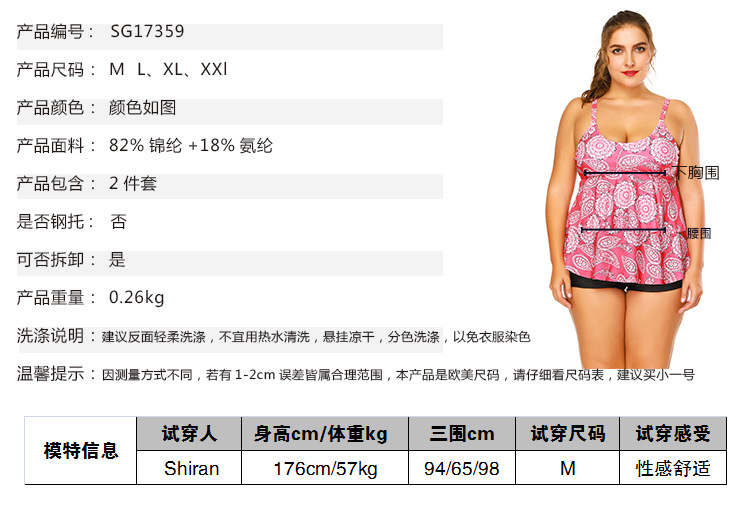
Task: Click the 176cm/57kg table cell
Action: point(325,468)
